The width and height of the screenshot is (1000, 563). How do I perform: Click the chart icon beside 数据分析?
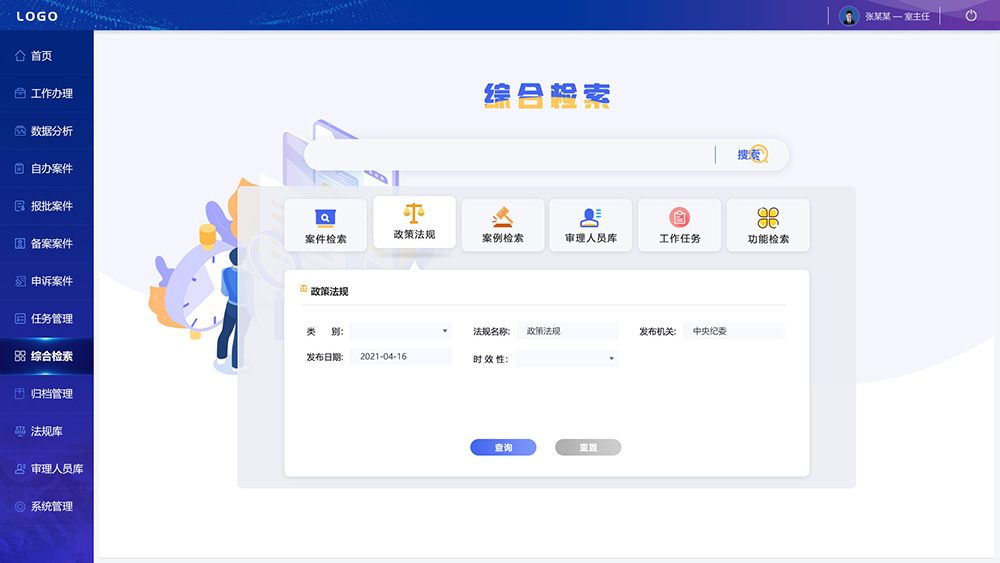20,131
